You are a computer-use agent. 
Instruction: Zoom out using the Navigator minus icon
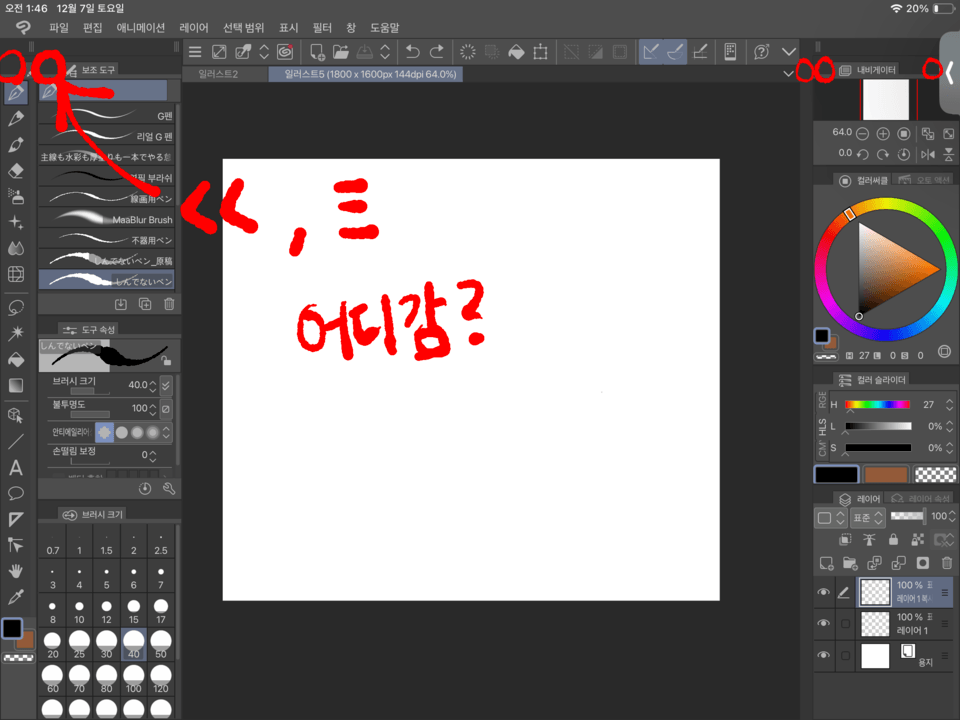click(862, 133)
